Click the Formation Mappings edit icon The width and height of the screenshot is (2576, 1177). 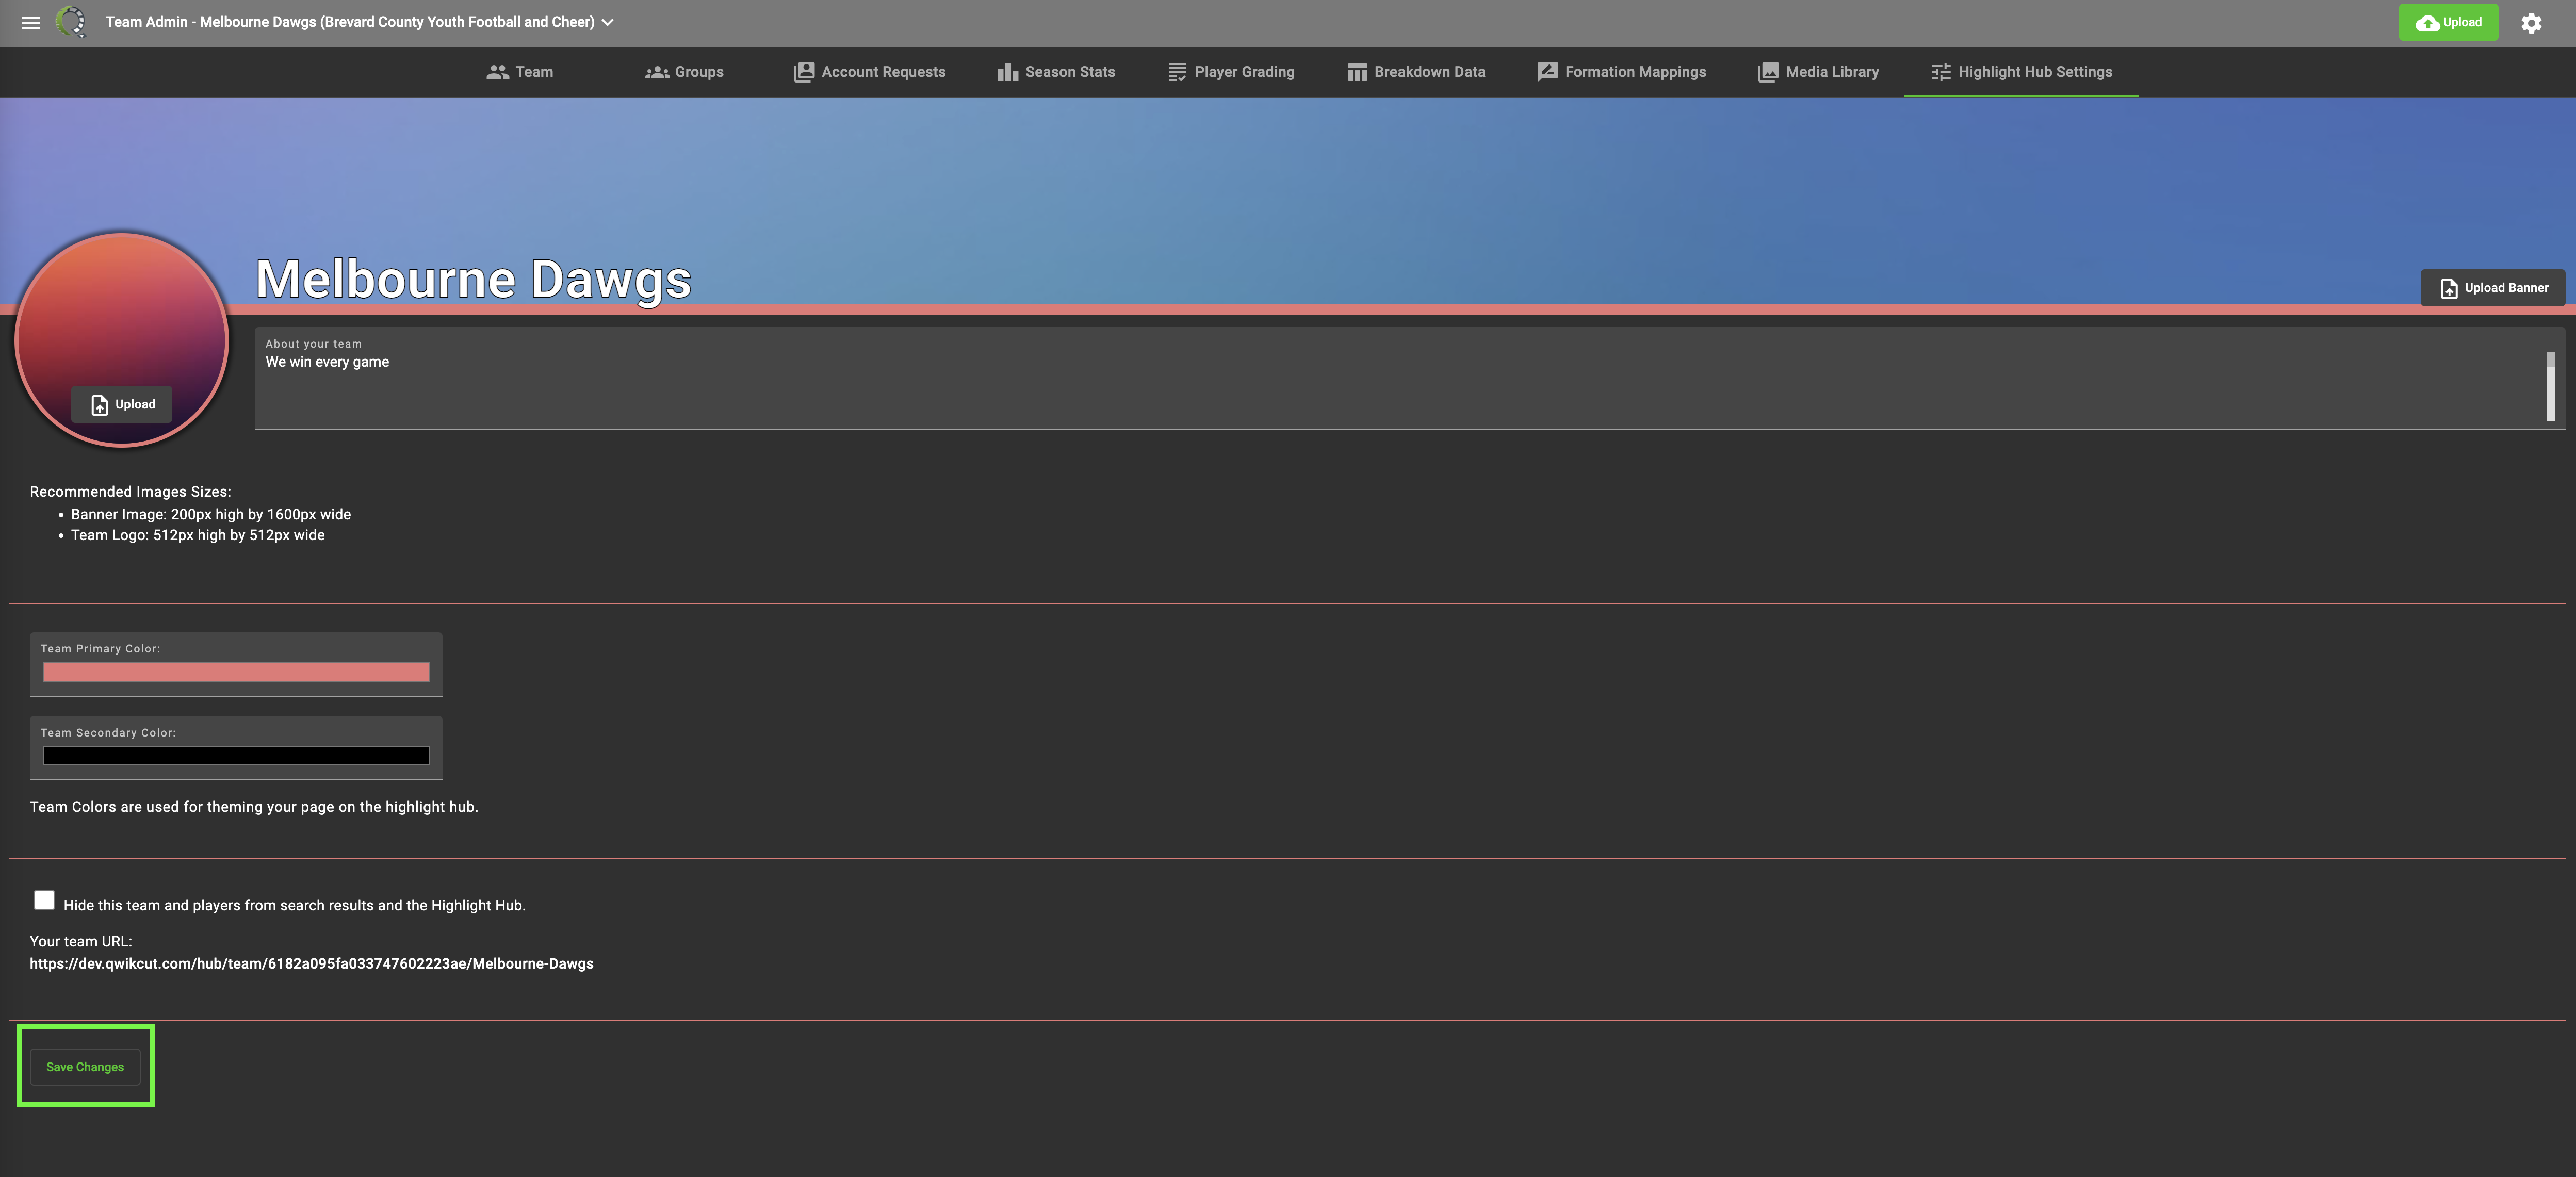1547,72
